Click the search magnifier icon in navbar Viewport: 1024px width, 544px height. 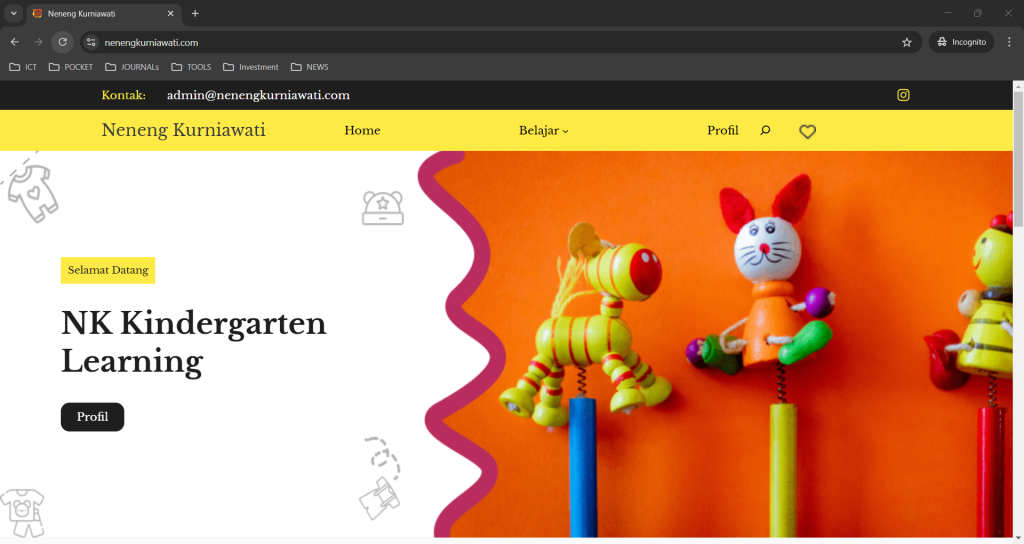(765, 131)
